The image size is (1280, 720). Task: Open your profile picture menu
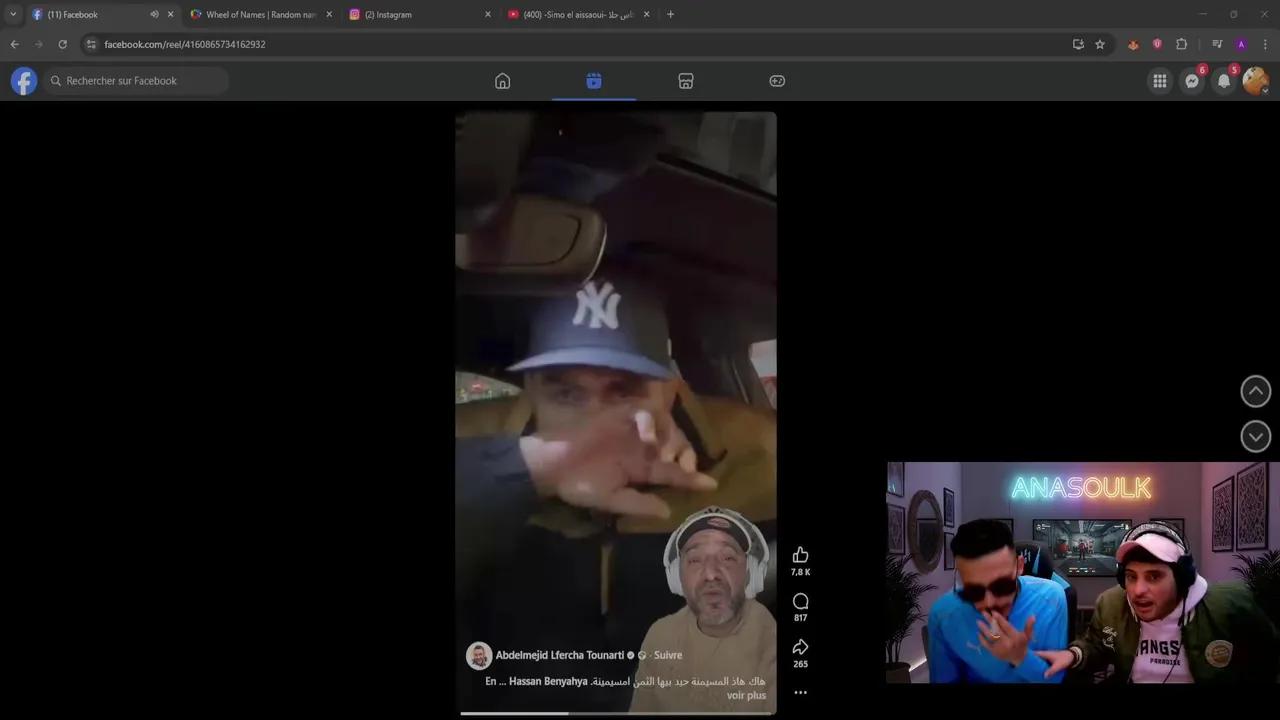coord(1255,81)
